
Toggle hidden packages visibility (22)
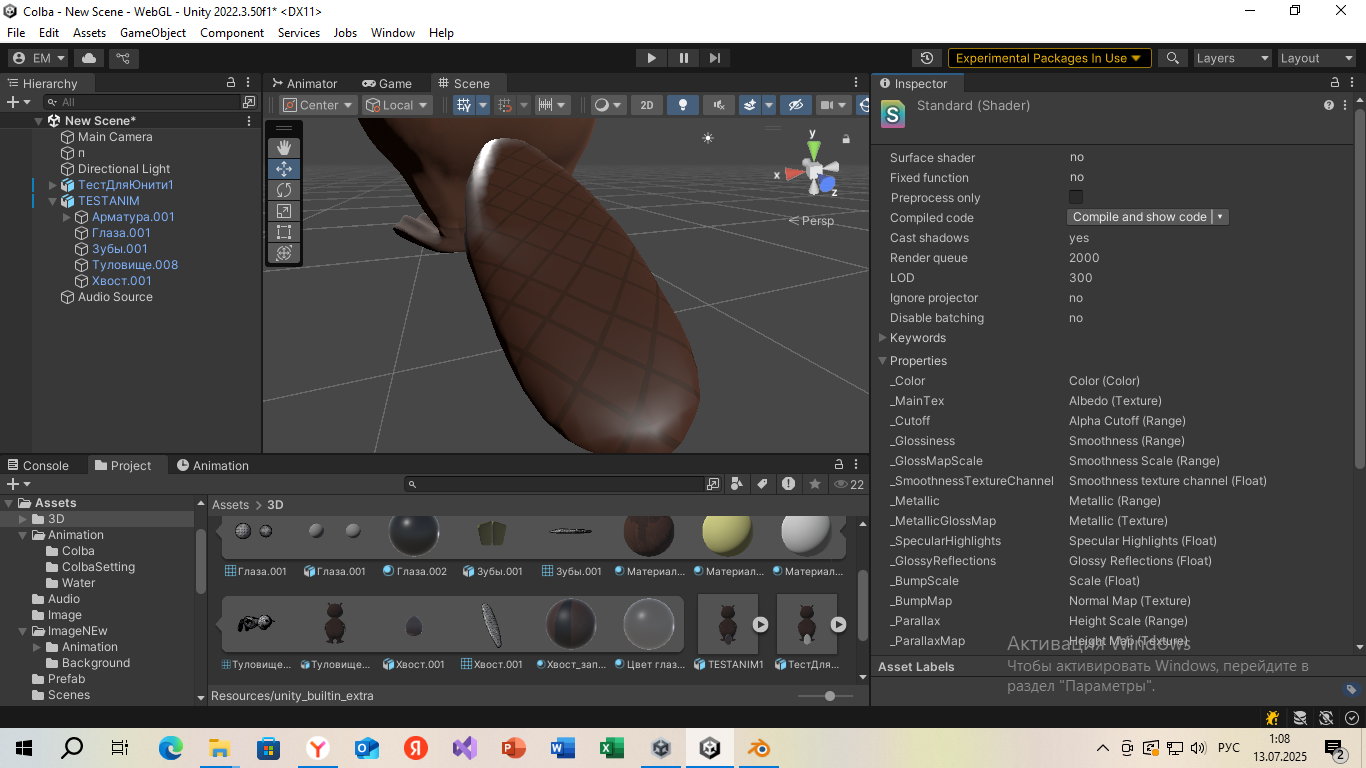coord(848,484)
